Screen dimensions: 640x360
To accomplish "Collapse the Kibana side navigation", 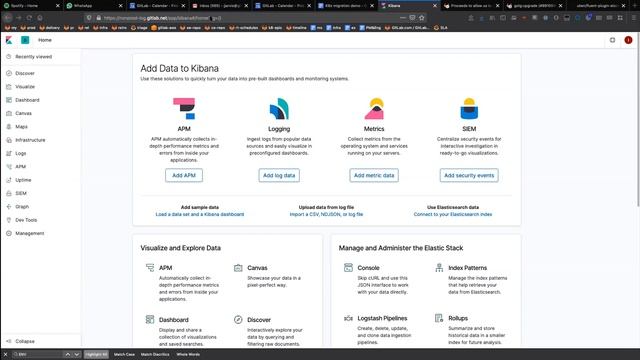I will [x=24, y=341].
